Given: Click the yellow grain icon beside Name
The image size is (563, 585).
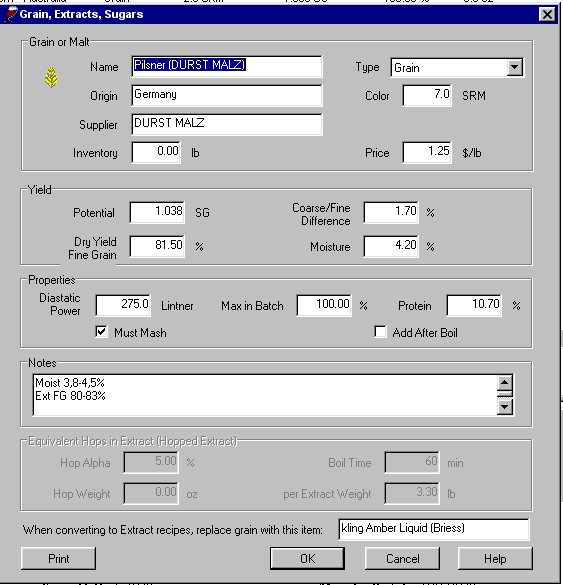Looking at the screenshot, I should tap(51, 77).
